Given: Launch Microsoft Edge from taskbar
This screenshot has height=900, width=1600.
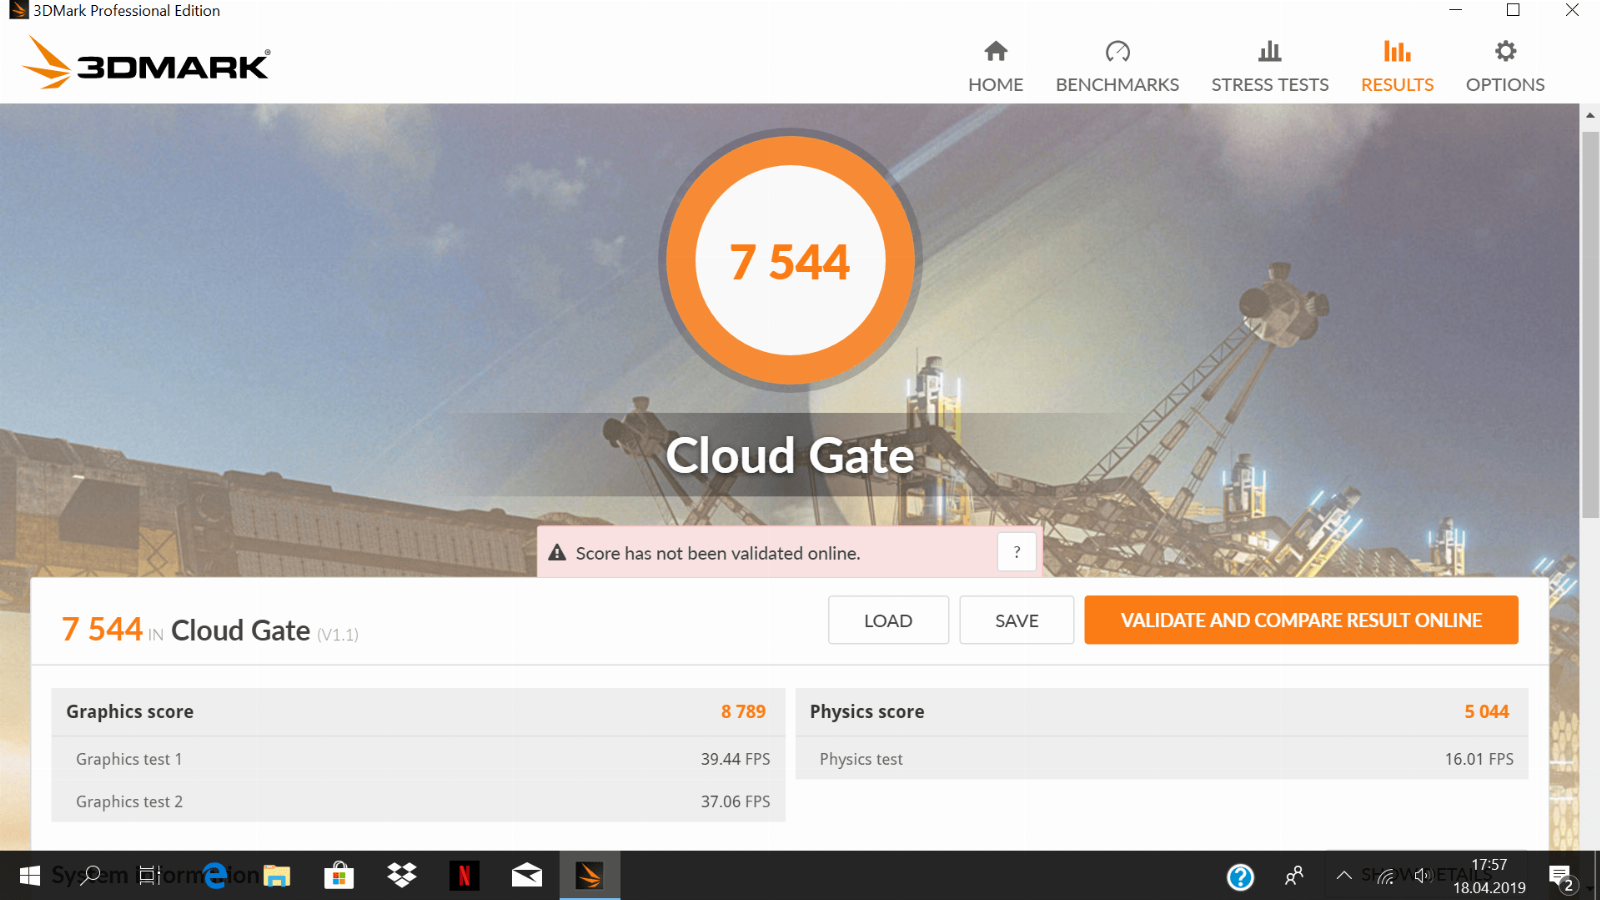Looking at the screenshot, I should coord(214,876).
